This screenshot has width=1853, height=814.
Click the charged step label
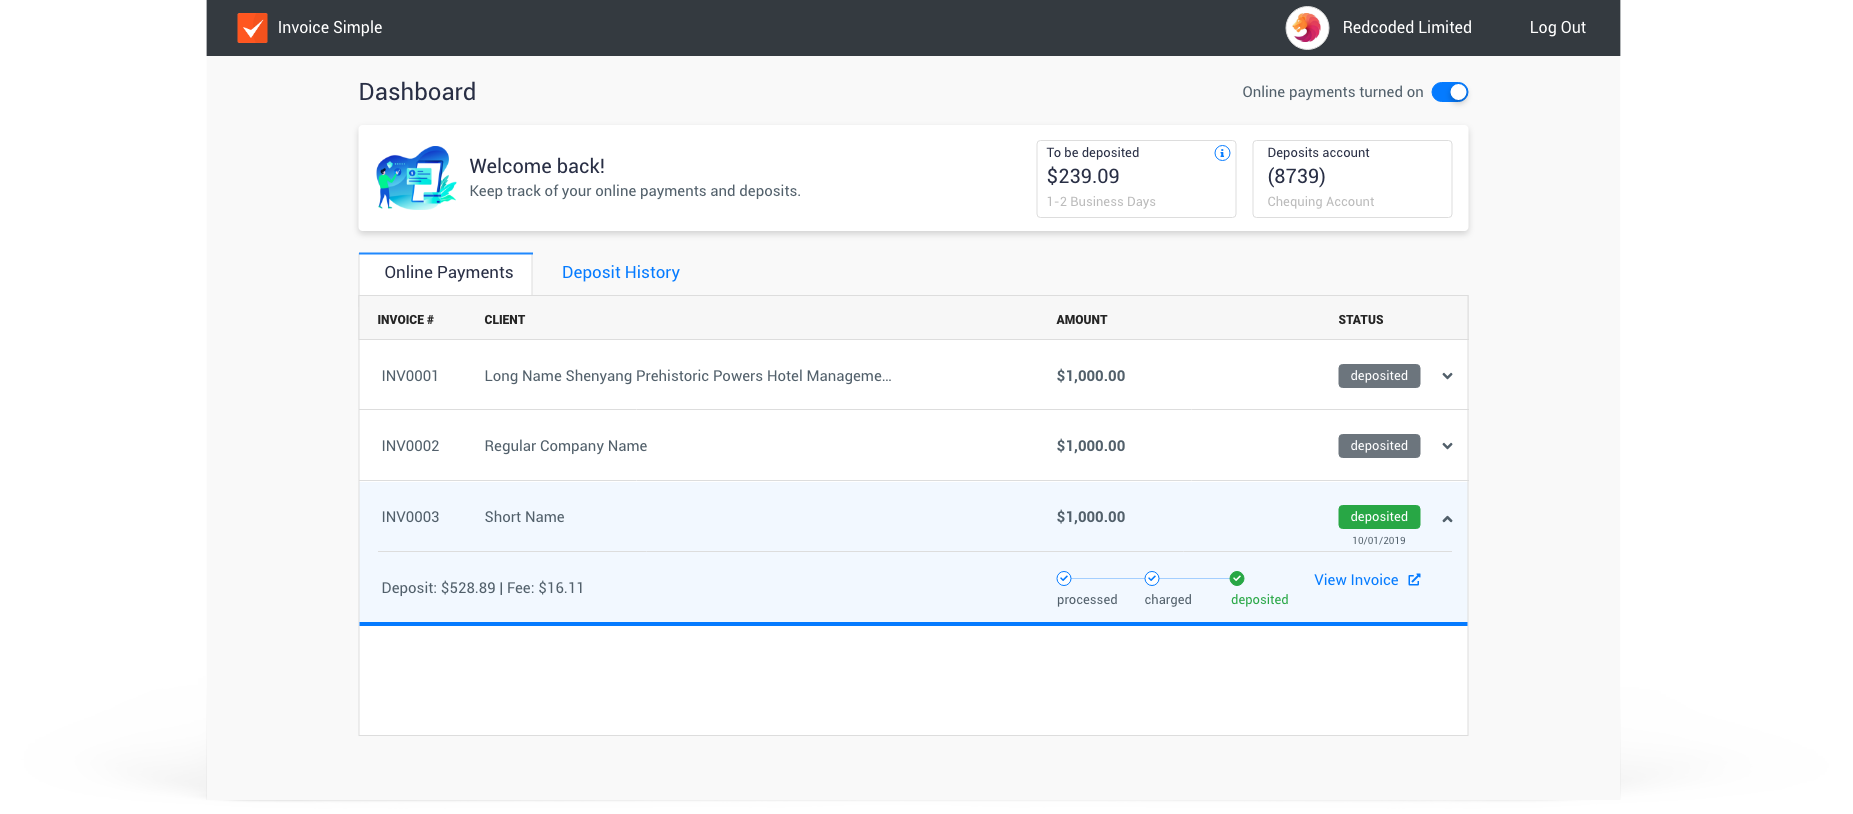1168,600
